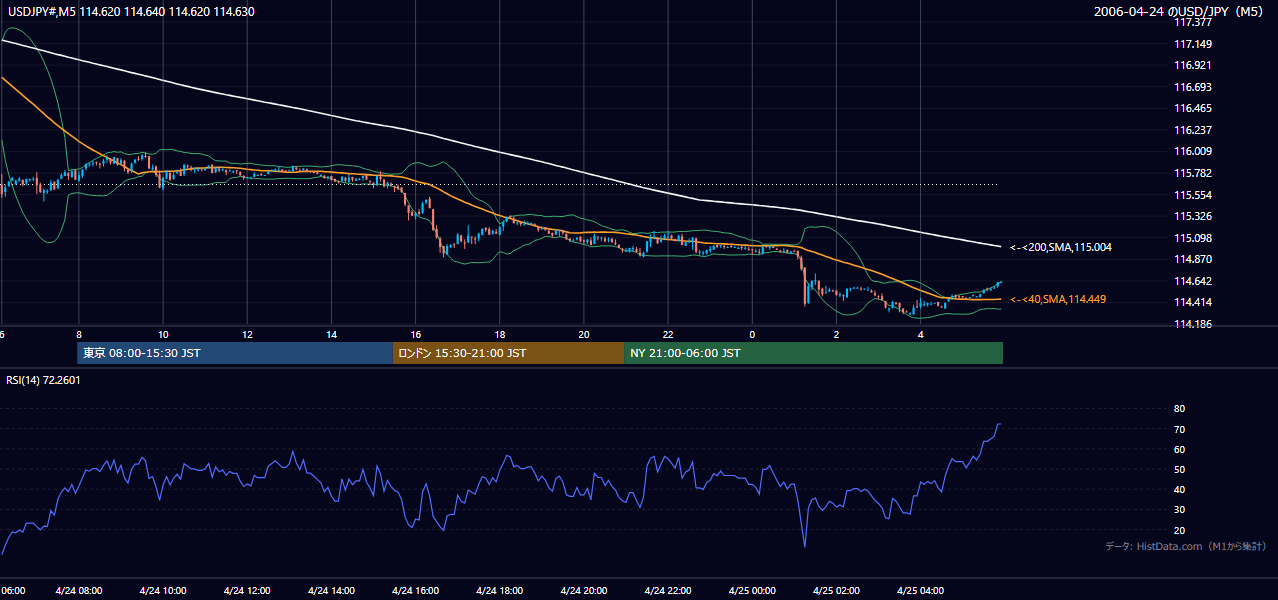Click the HistData.com data credit text

pos(1186,546)
